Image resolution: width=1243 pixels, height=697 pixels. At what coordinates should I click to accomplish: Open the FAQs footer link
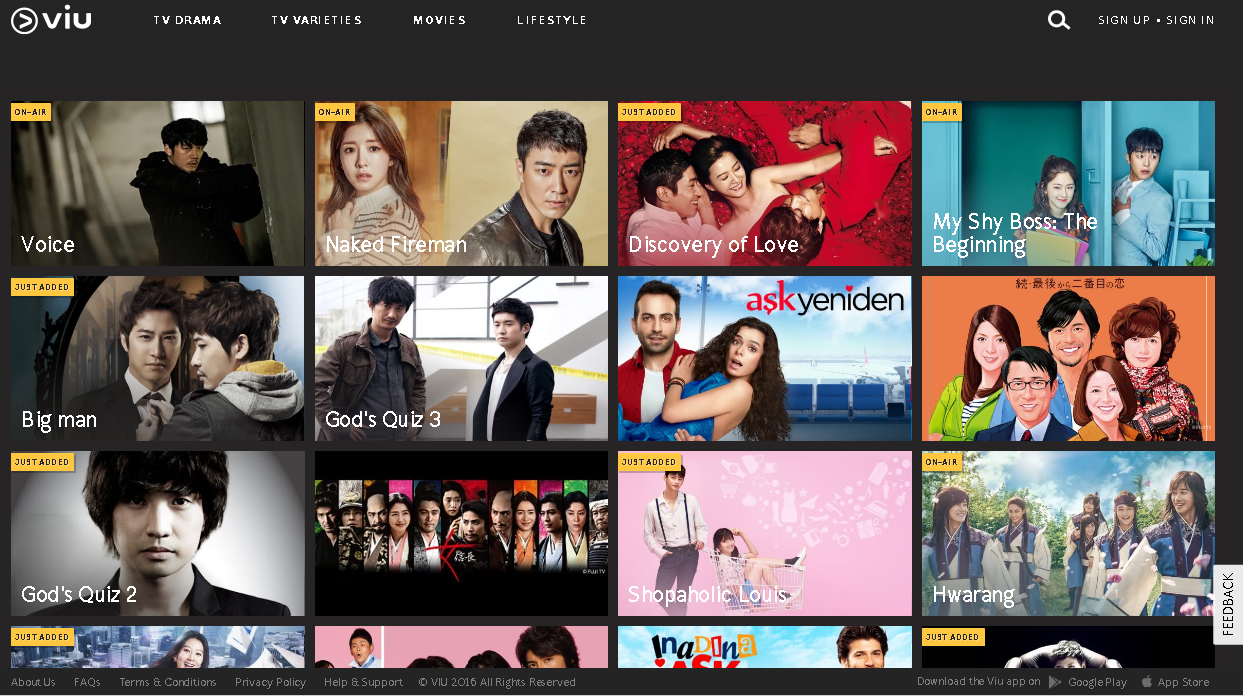click(x=87, y=682)
